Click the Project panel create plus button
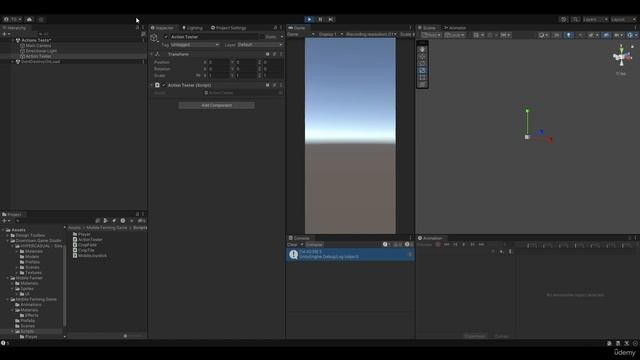 click(6, 221)
